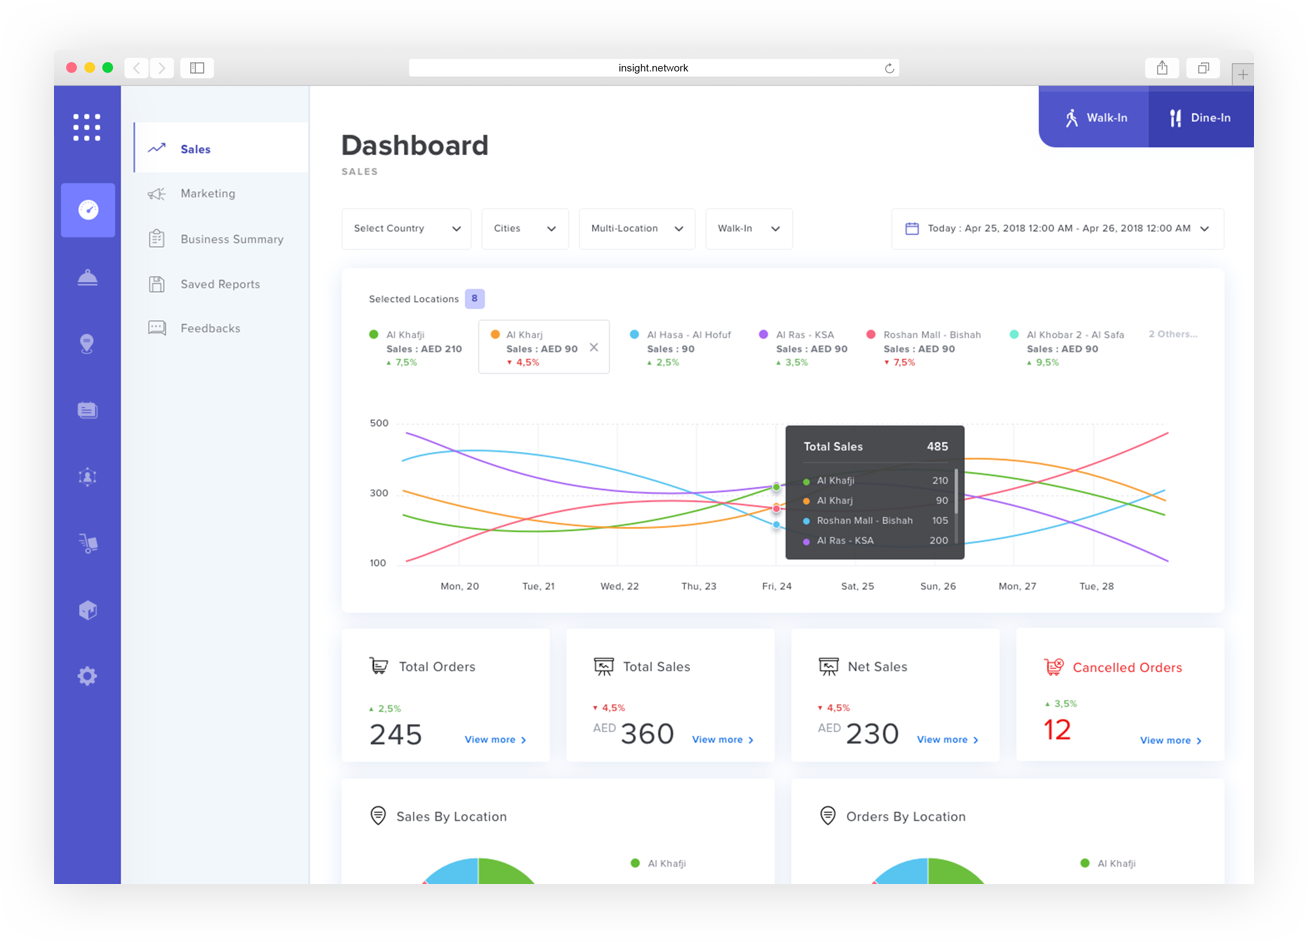
Task: Show all browser tabs overview
Action: coord(1204,68)
